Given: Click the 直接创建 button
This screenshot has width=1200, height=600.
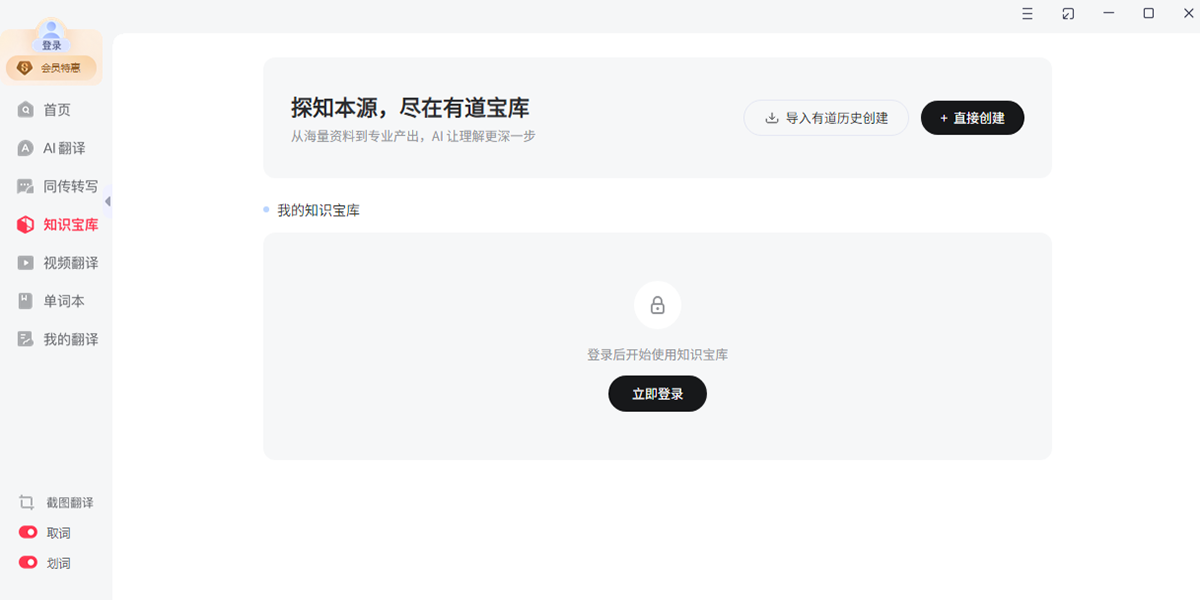Looking at the screenshot, I should coord(972,118).
